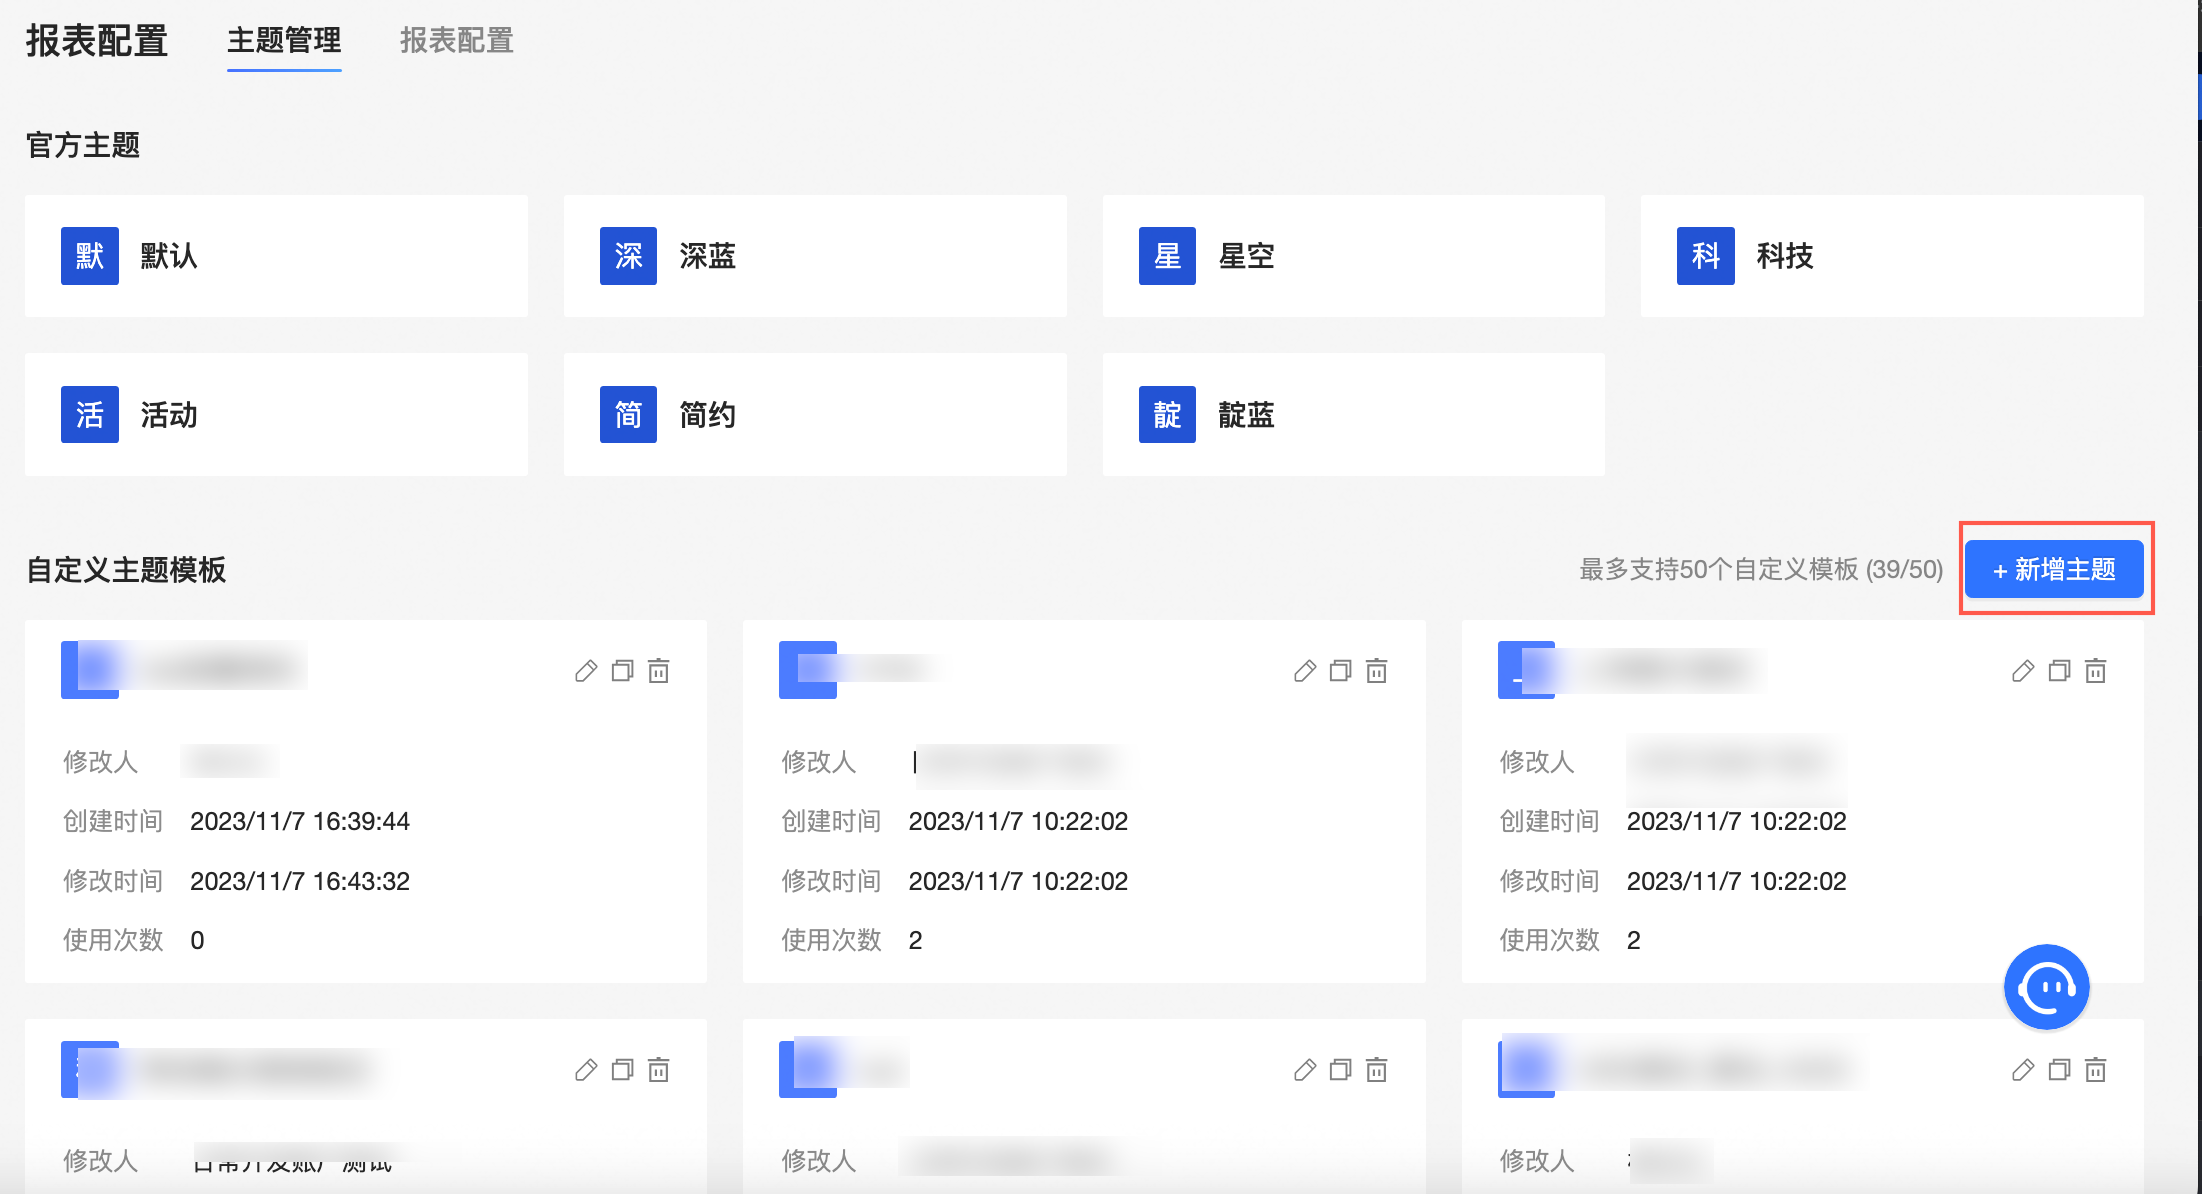This screenshot has width=2202, height=1194.
Task: Click edit pencil on first custom theme card
Action: tap(586, 671)
